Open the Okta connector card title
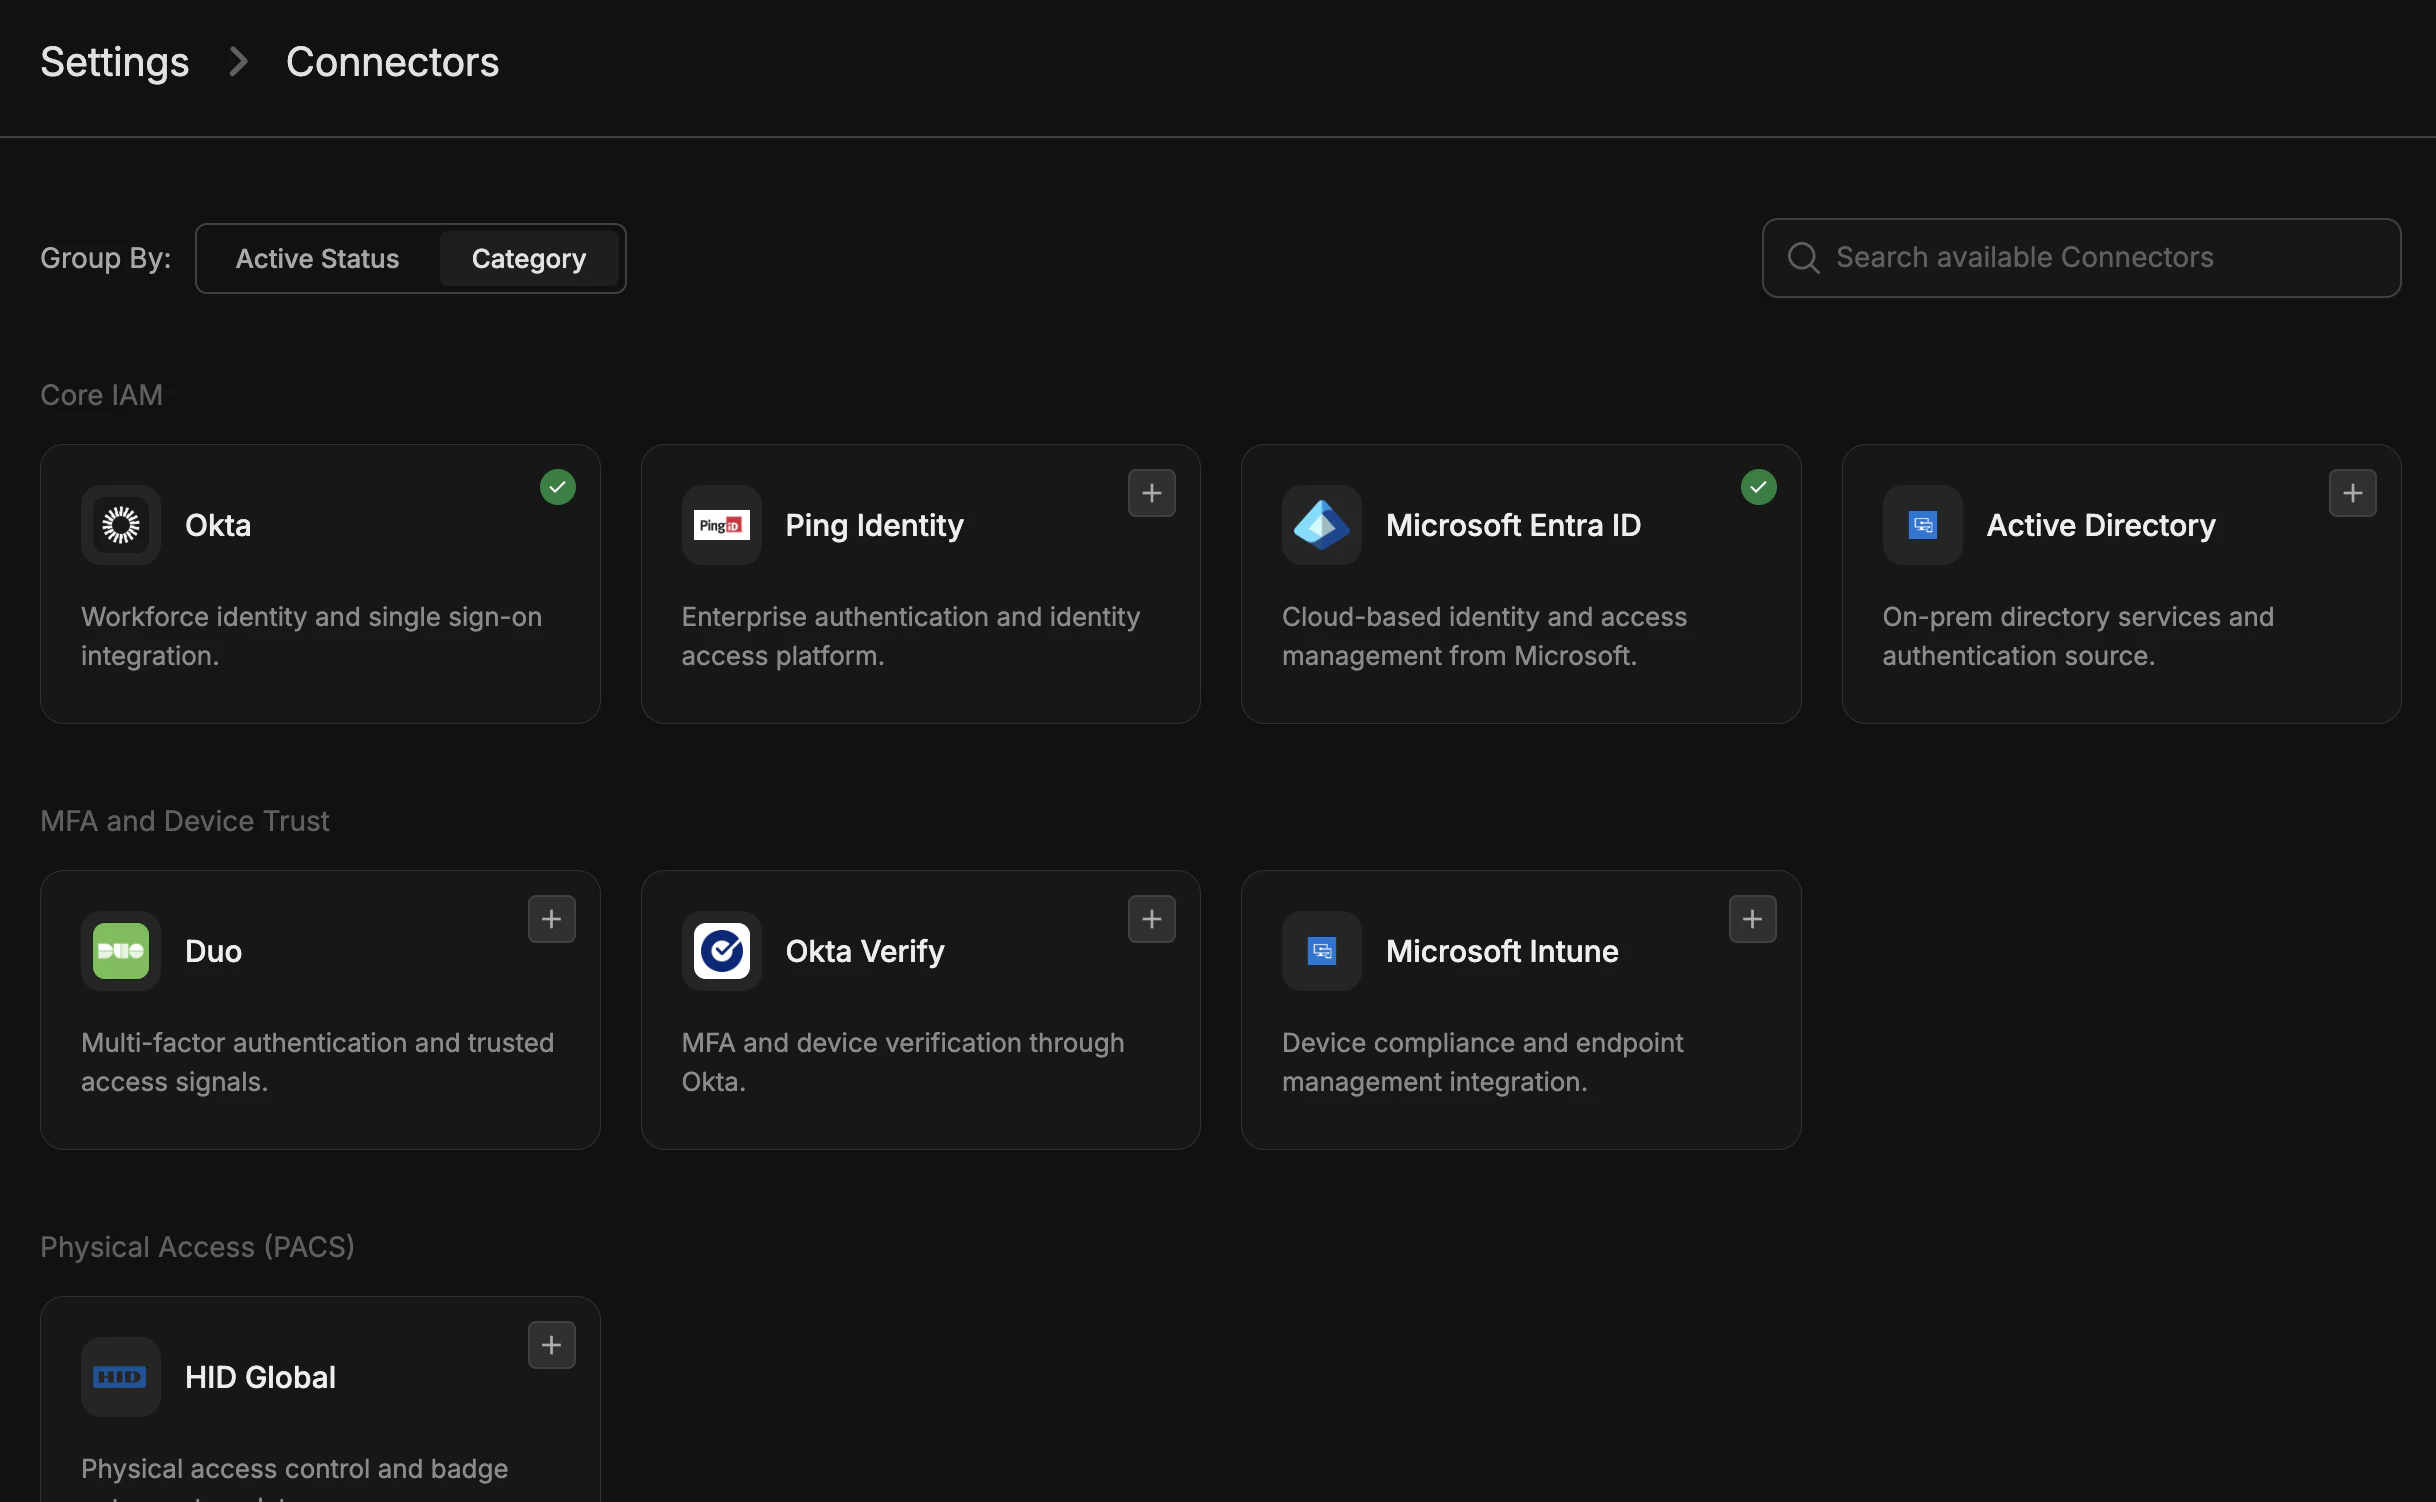The image size is (2436, 1502). pos(218,525)
